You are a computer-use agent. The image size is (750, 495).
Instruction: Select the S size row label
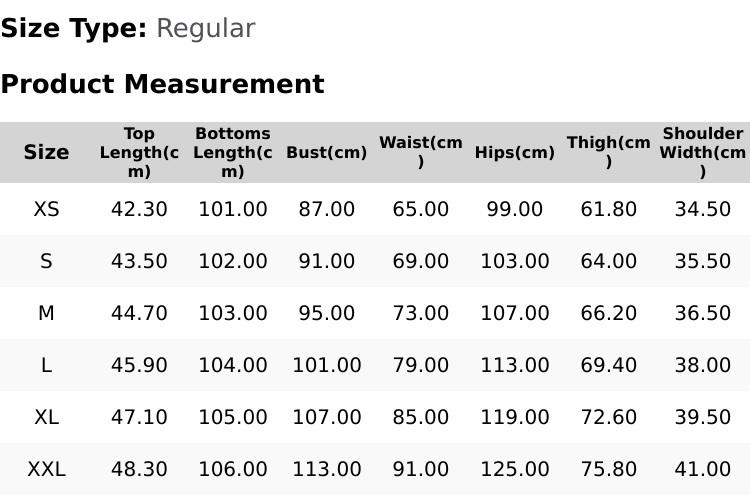click(46, 261)
